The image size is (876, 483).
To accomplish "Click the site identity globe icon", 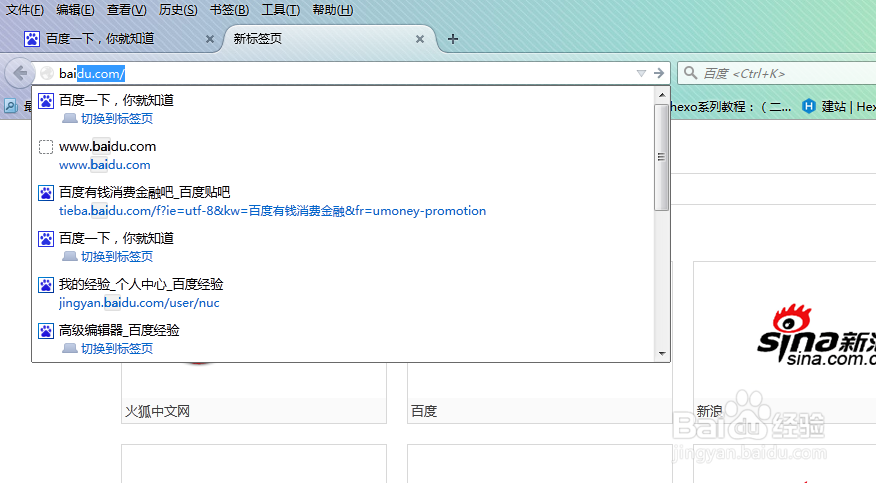I will tap(47, 73).
